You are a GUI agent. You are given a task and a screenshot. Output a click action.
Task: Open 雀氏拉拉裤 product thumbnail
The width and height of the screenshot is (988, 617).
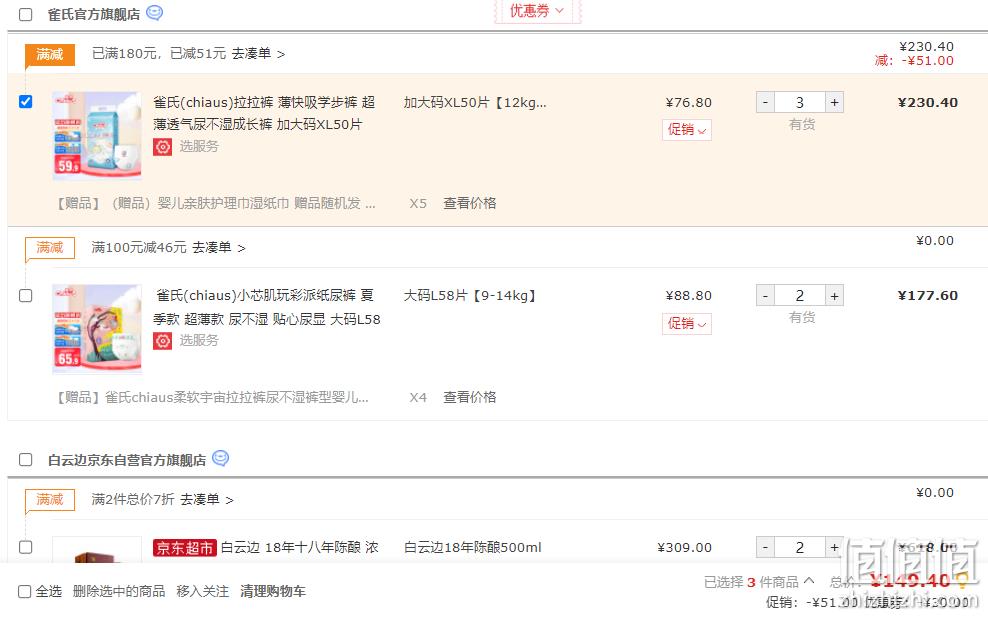pyautogui.click(x=97, y=136)
